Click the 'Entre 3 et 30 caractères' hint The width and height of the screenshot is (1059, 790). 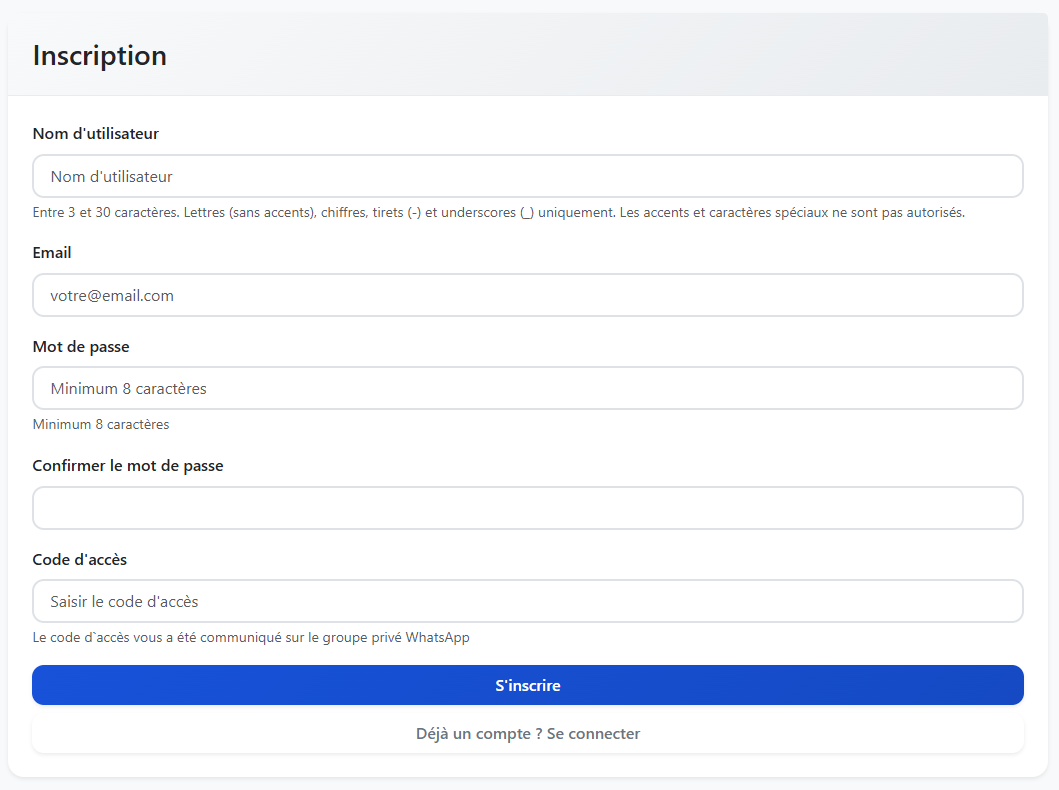[105, 213]
